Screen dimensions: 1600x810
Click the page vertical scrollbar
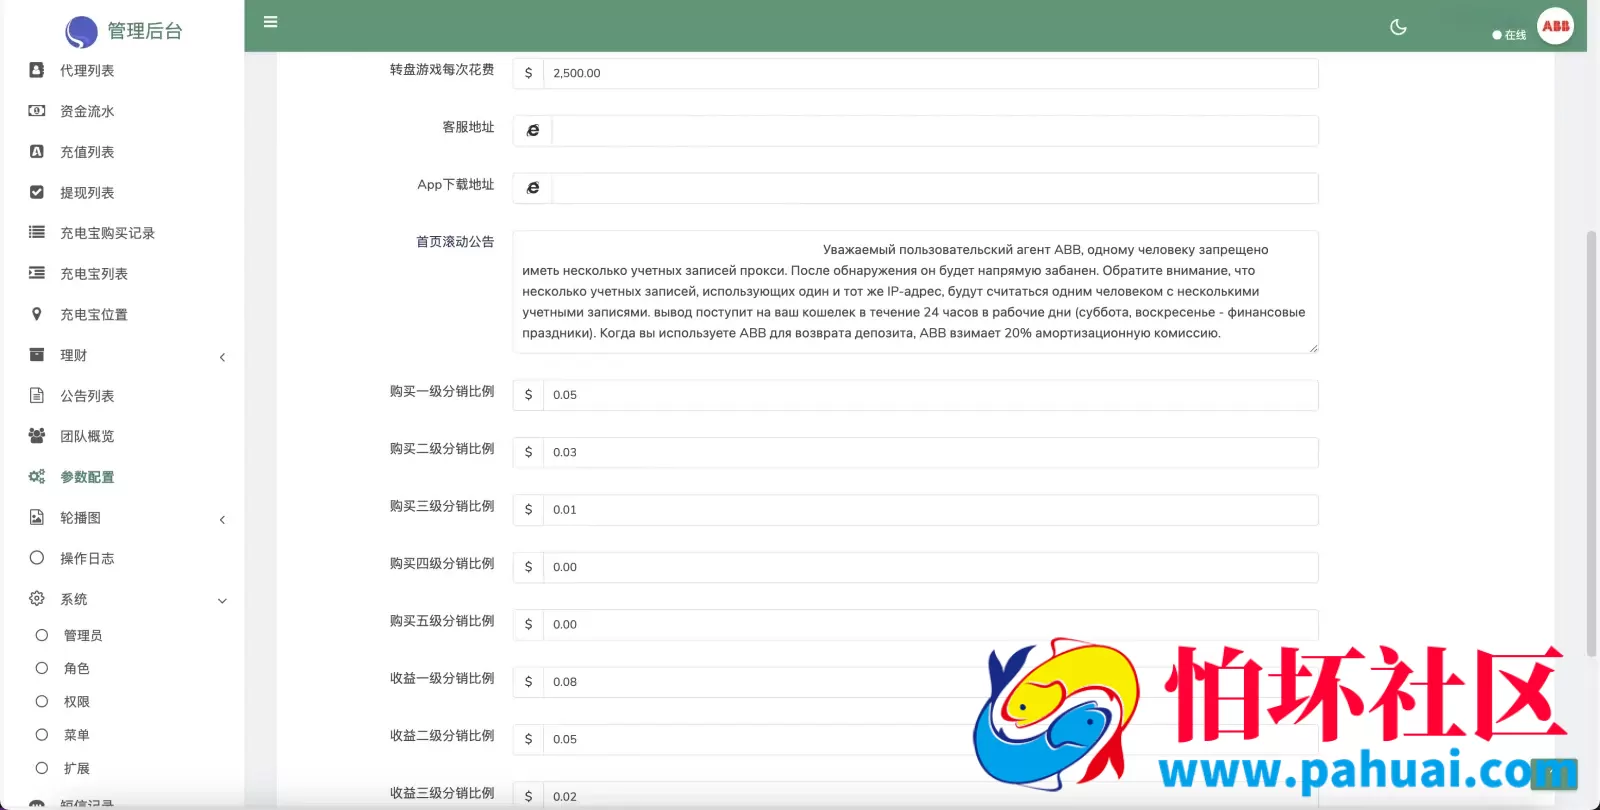[x=1592, y=442]
